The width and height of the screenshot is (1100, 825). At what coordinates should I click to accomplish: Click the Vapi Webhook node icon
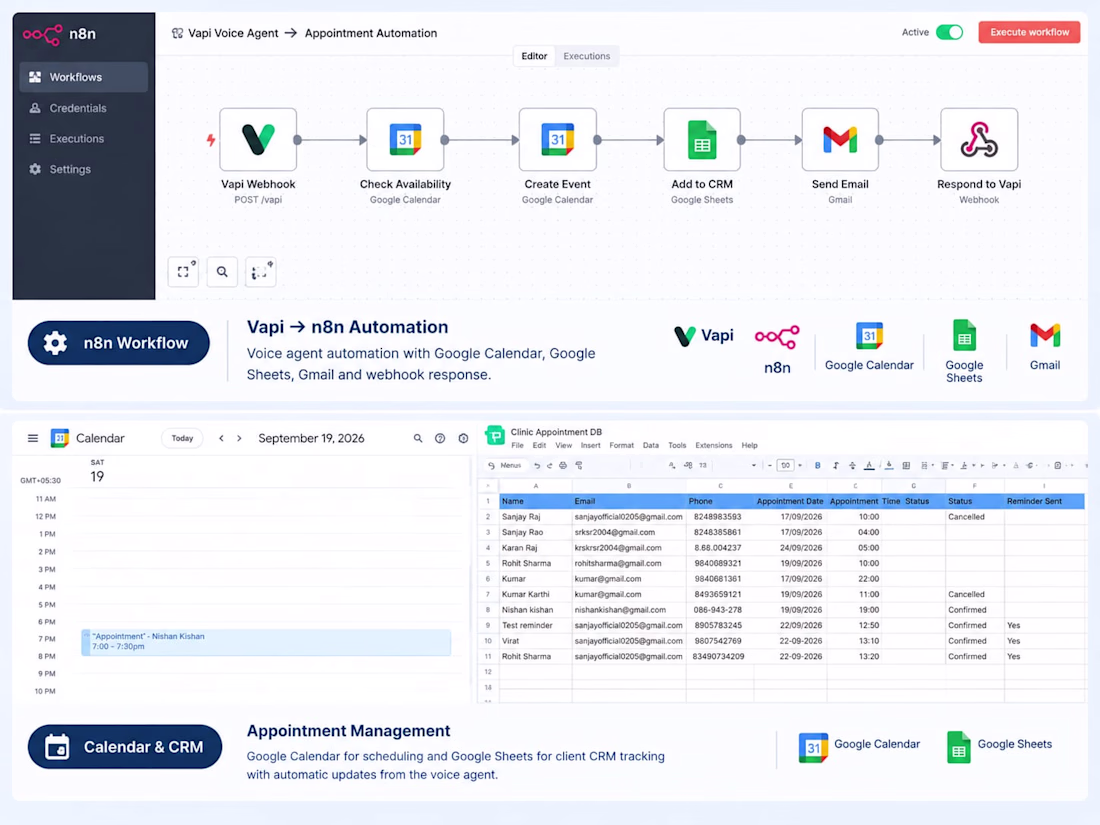pyautogui.click(x=258, y=139)
